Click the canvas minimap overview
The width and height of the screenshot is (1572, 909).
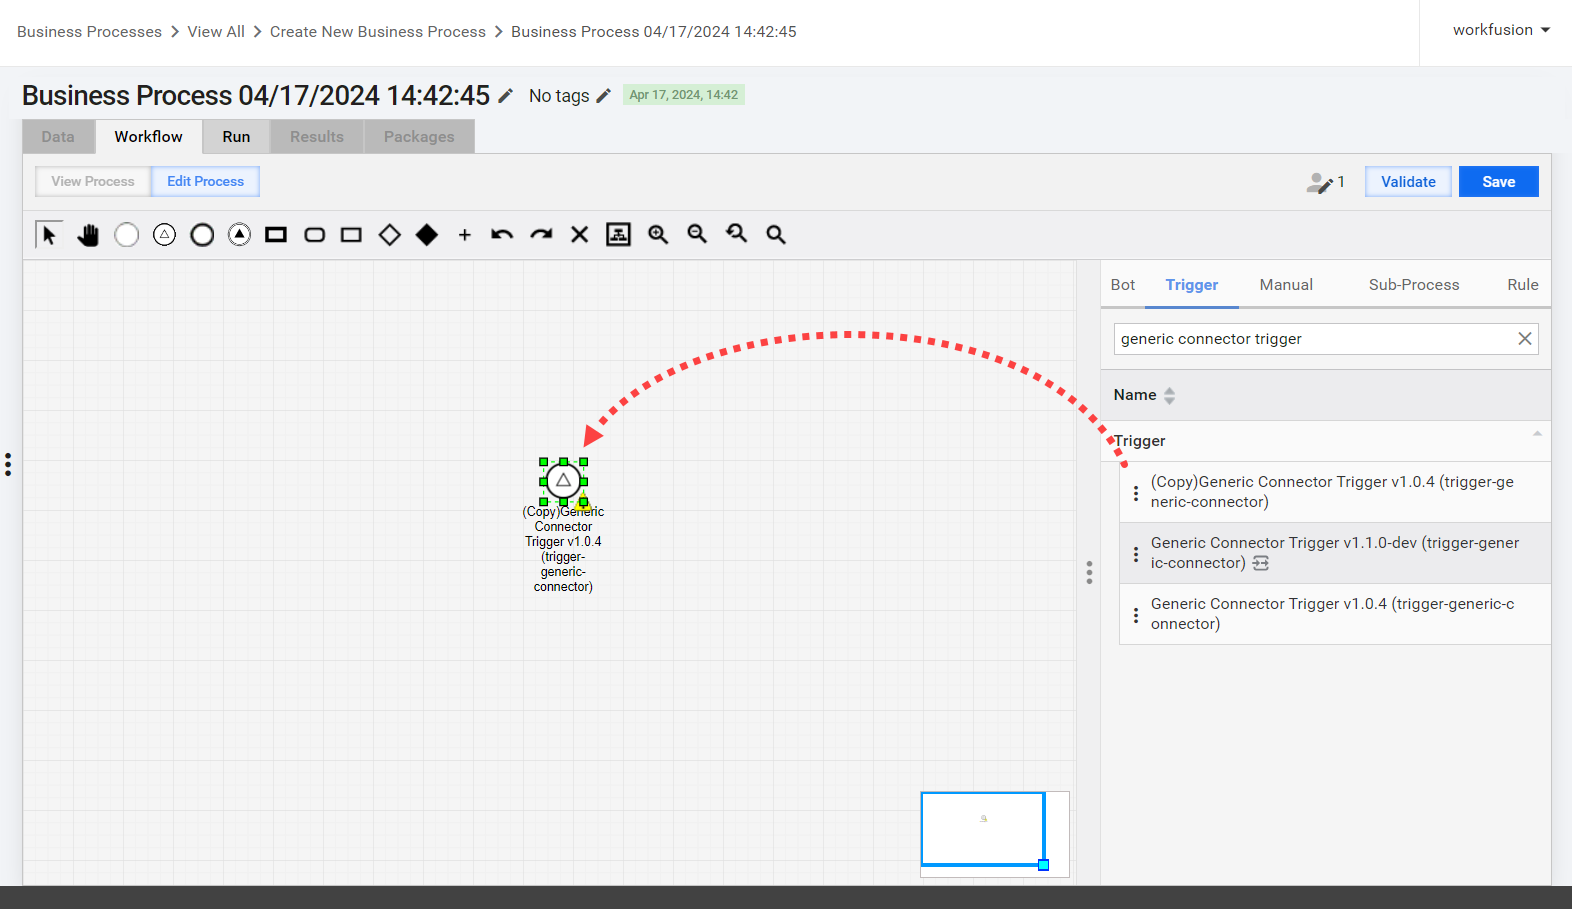[995, 834]
